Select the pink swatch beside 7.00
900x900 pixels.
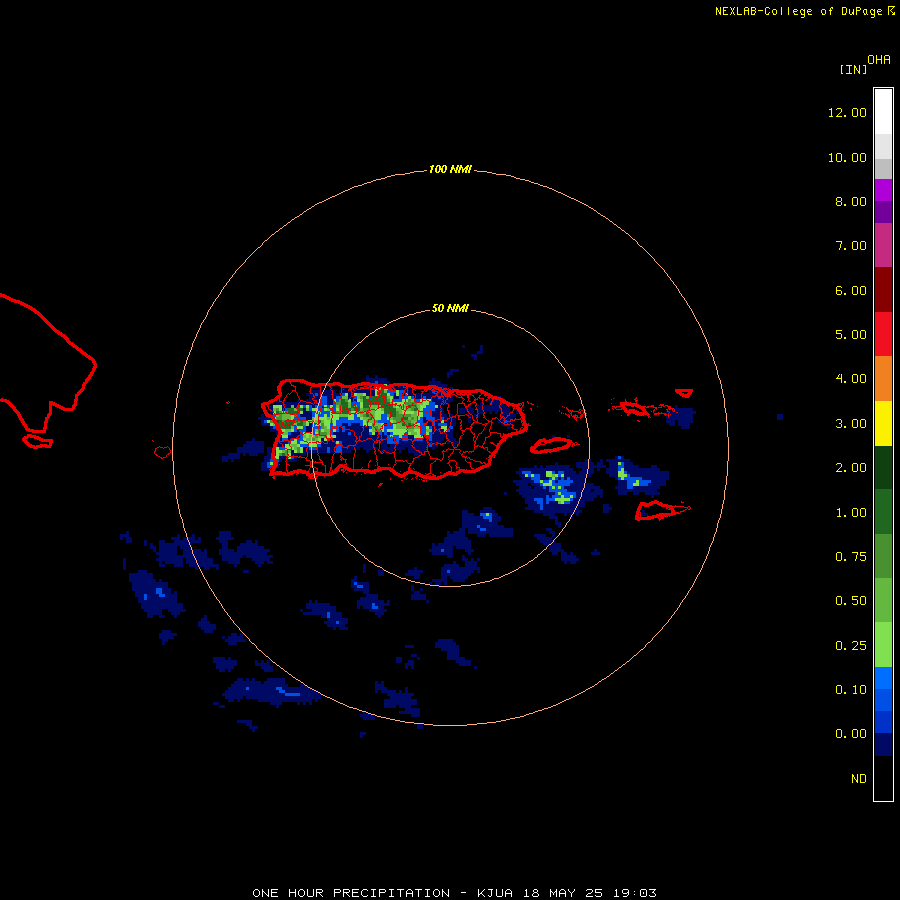coord(883,245)
